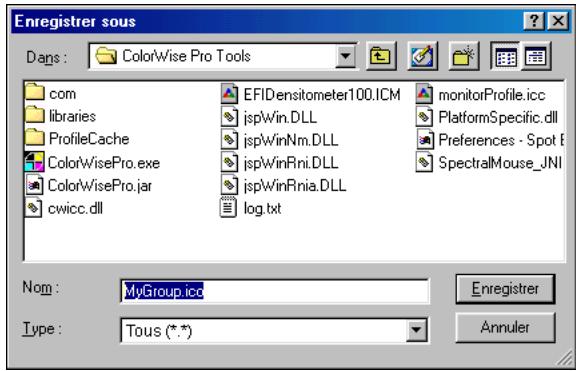This screenshot has height=371, width=576.
Task: Select the jspWinRnia.DLL file icon
Action: click(229, 185)
